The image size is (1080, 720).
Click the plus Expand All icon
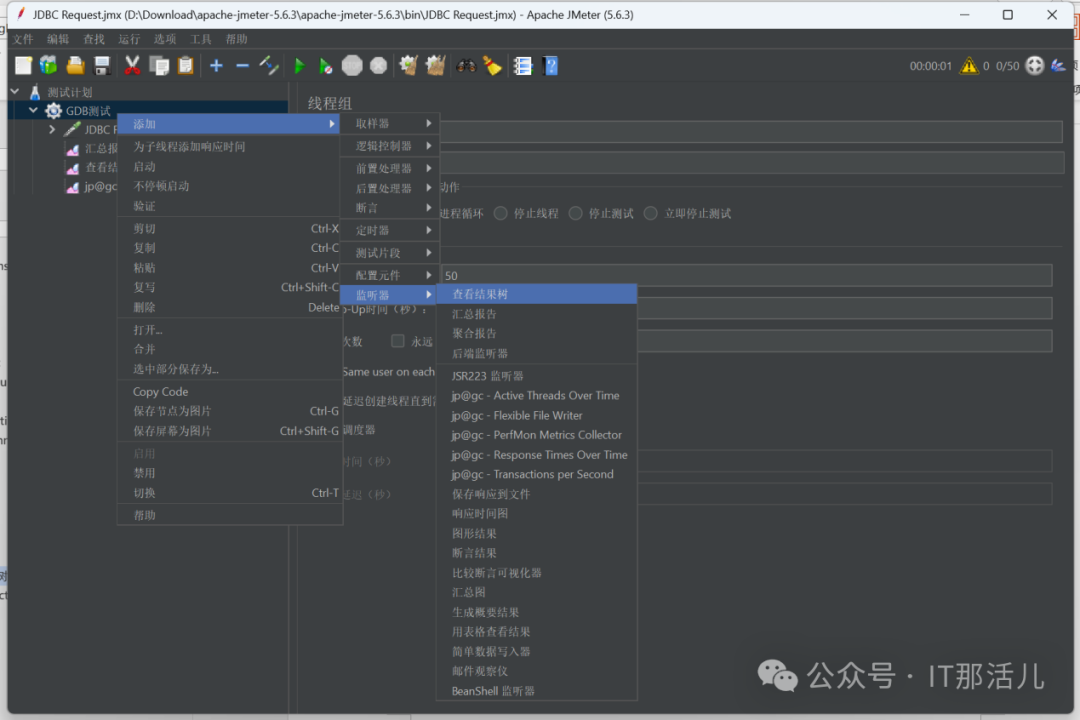pos(216,65)
